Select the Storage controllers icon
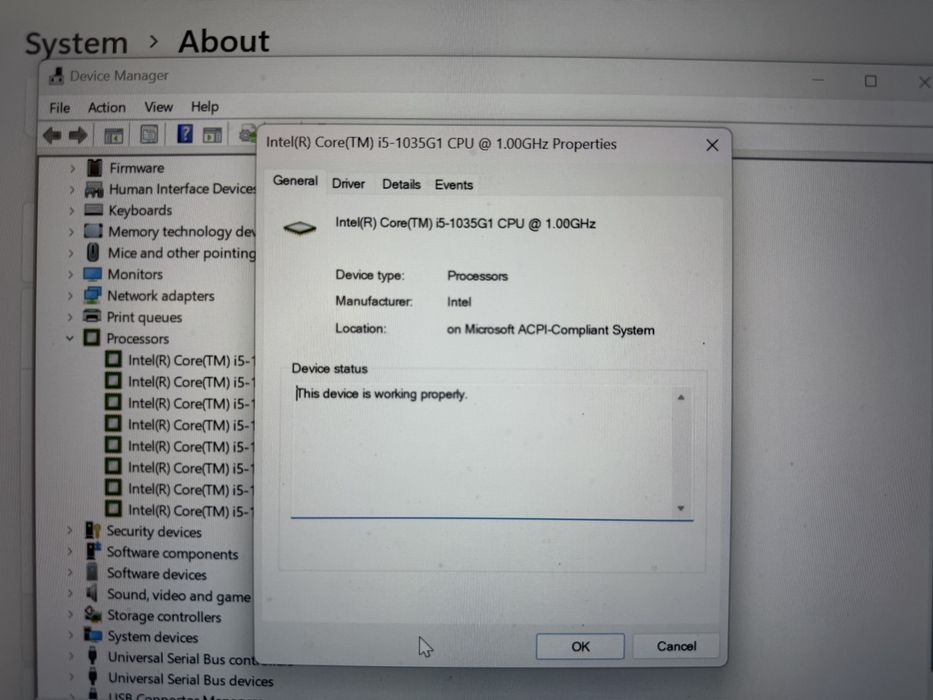This screenshot has width=933, height=700. [x=92, y=614]
